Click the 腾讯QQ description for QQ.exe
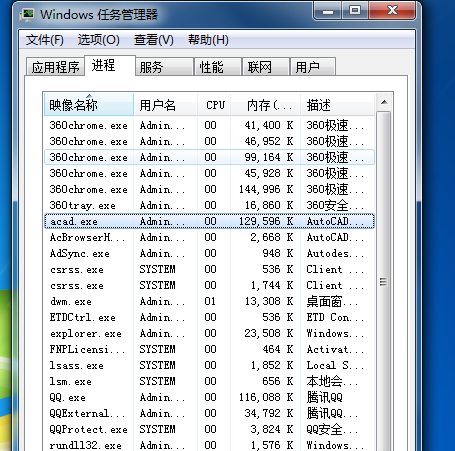The image size is (455, 451). click(325, 397)
